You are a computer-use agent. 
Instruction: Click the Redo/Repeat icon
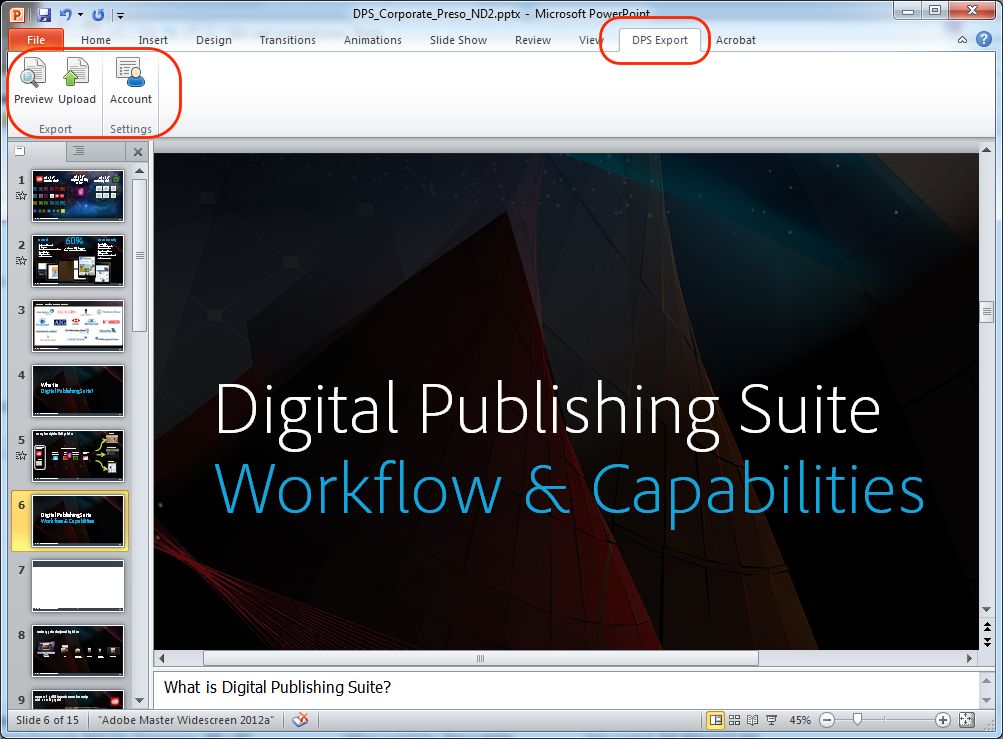pyautogui.click(x=98, y=14)
